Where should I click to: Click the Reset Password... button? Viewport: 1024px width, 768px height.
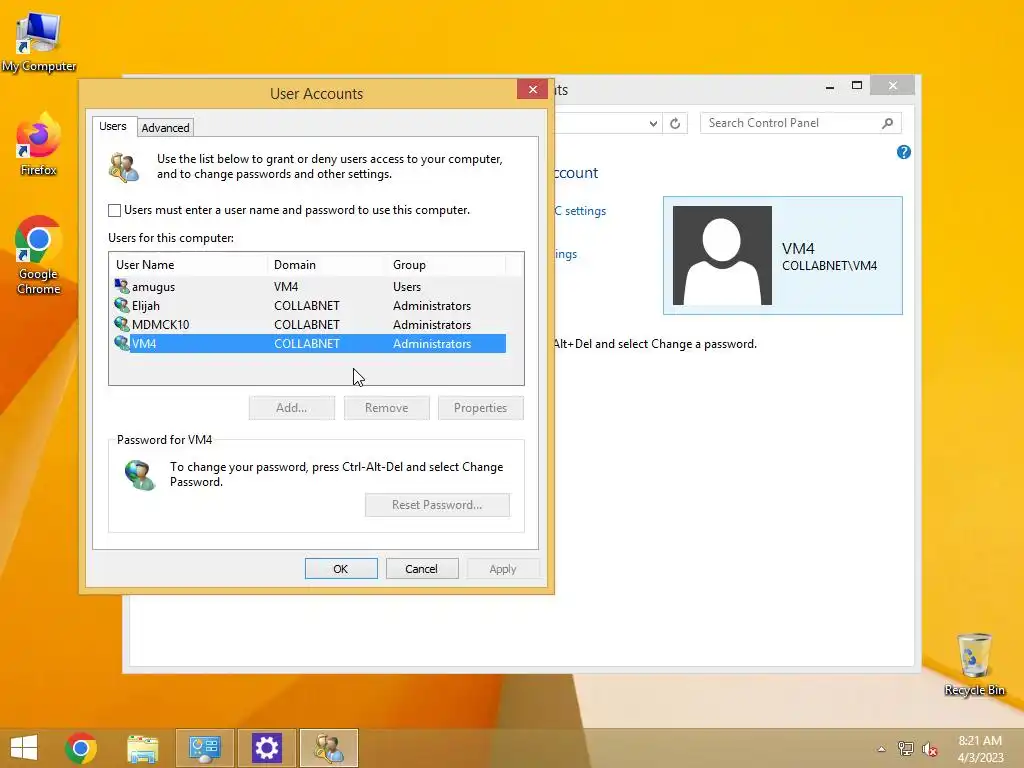(x=437, y=505)
